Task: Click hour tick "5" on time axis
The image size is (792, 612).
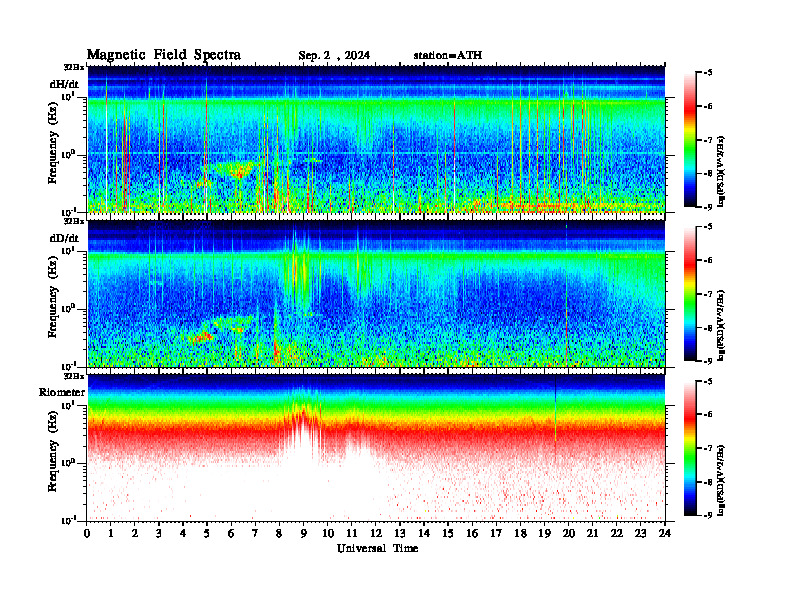Action: click(207, 534)
